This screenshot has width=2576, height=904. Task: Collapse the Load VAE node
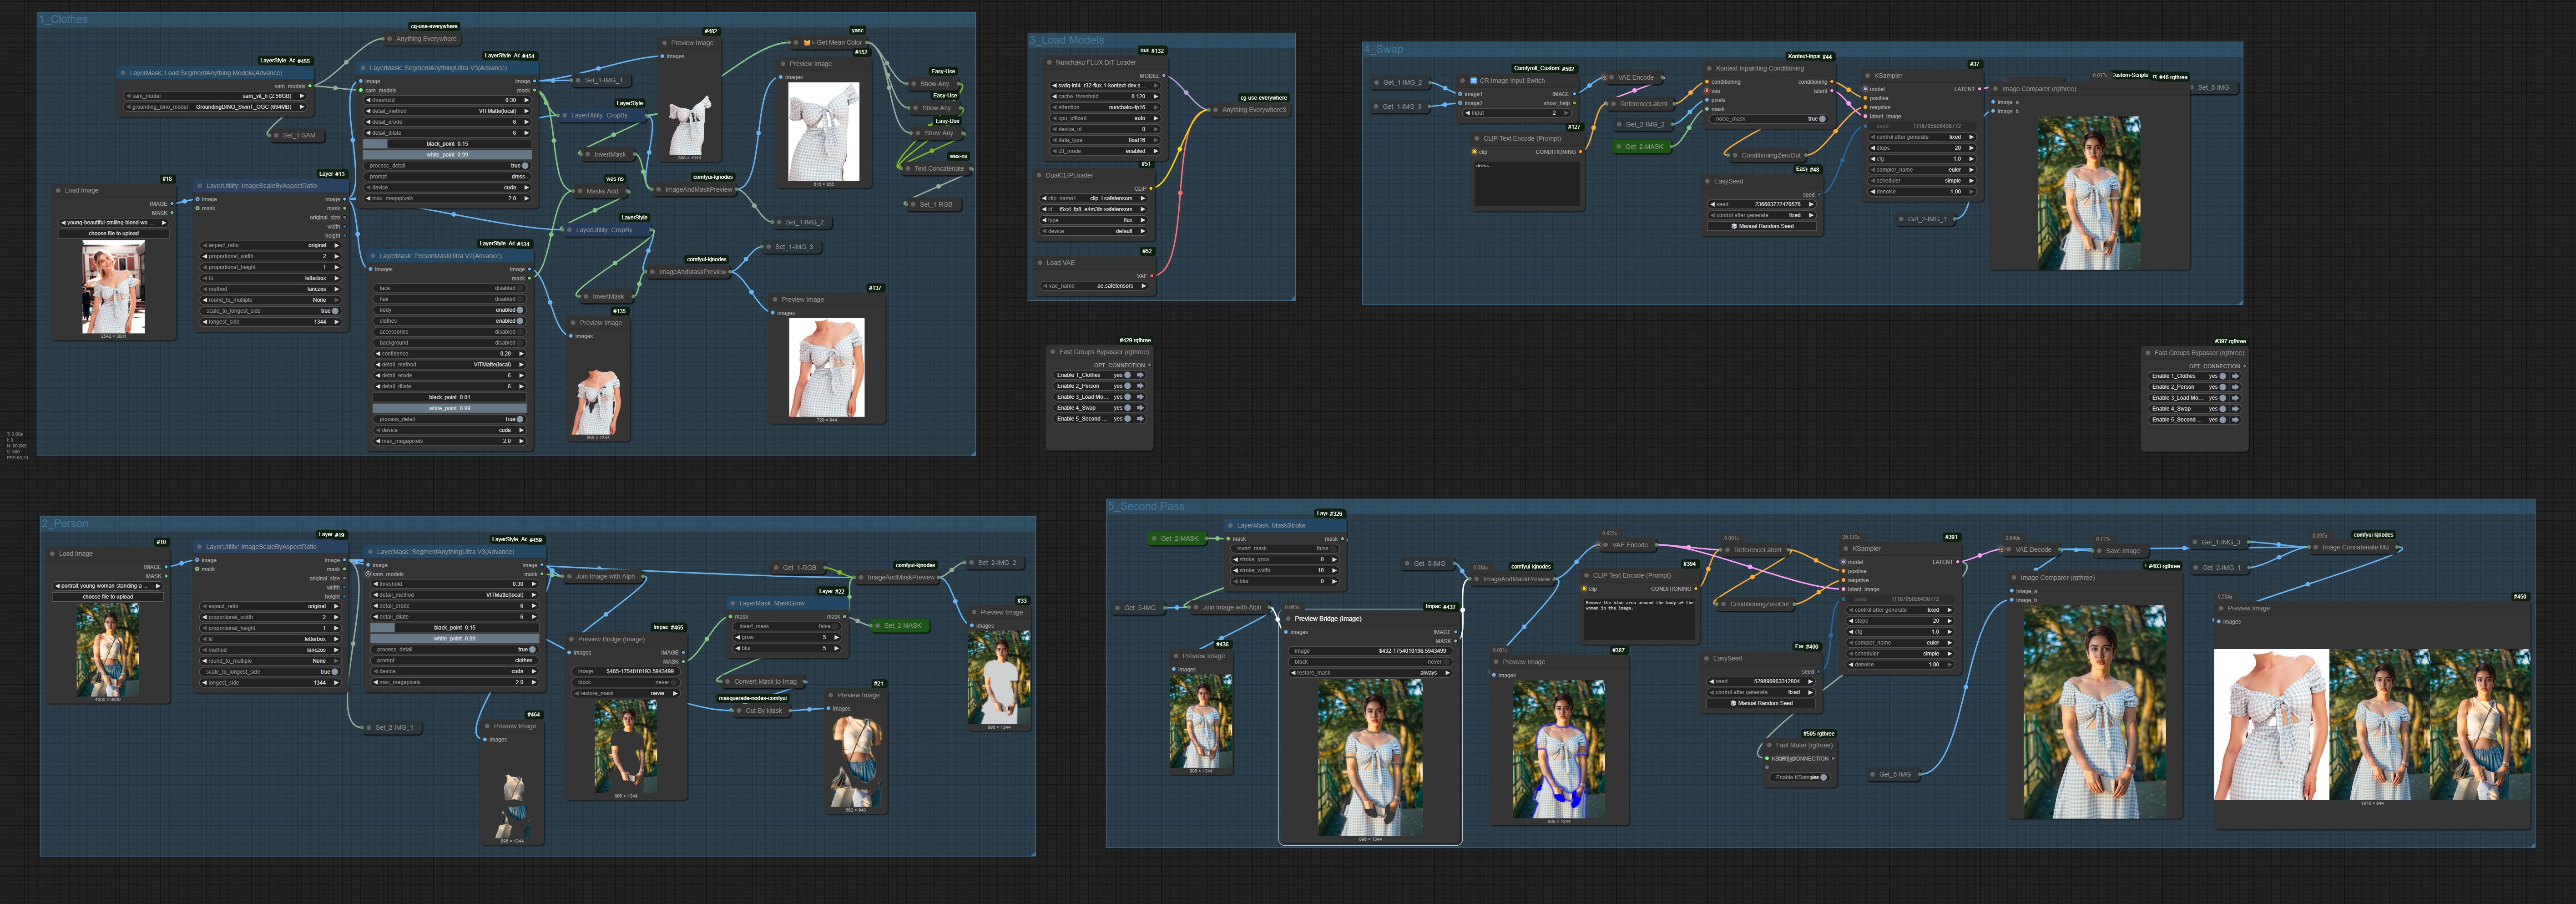click(1039, 263)
